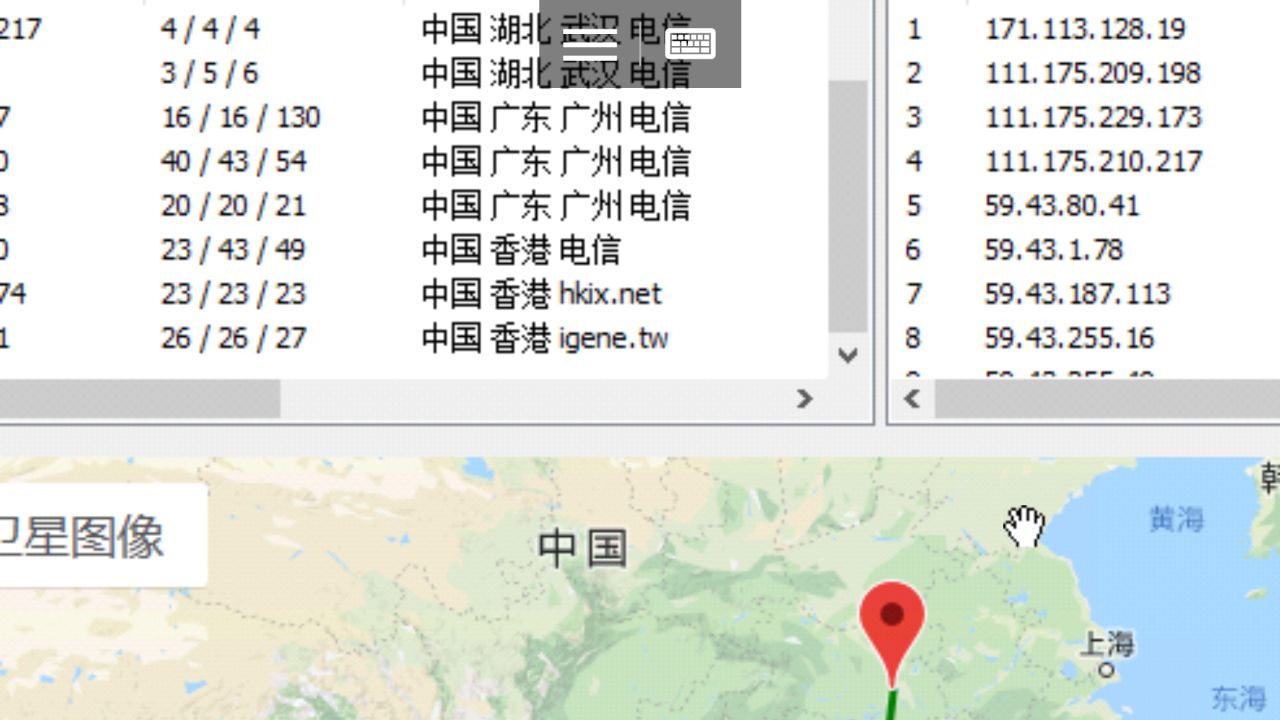Click the IP list horizontal scrollbar track
Viewport: 1280px width, 720px height.
(x=1100, y=399)
